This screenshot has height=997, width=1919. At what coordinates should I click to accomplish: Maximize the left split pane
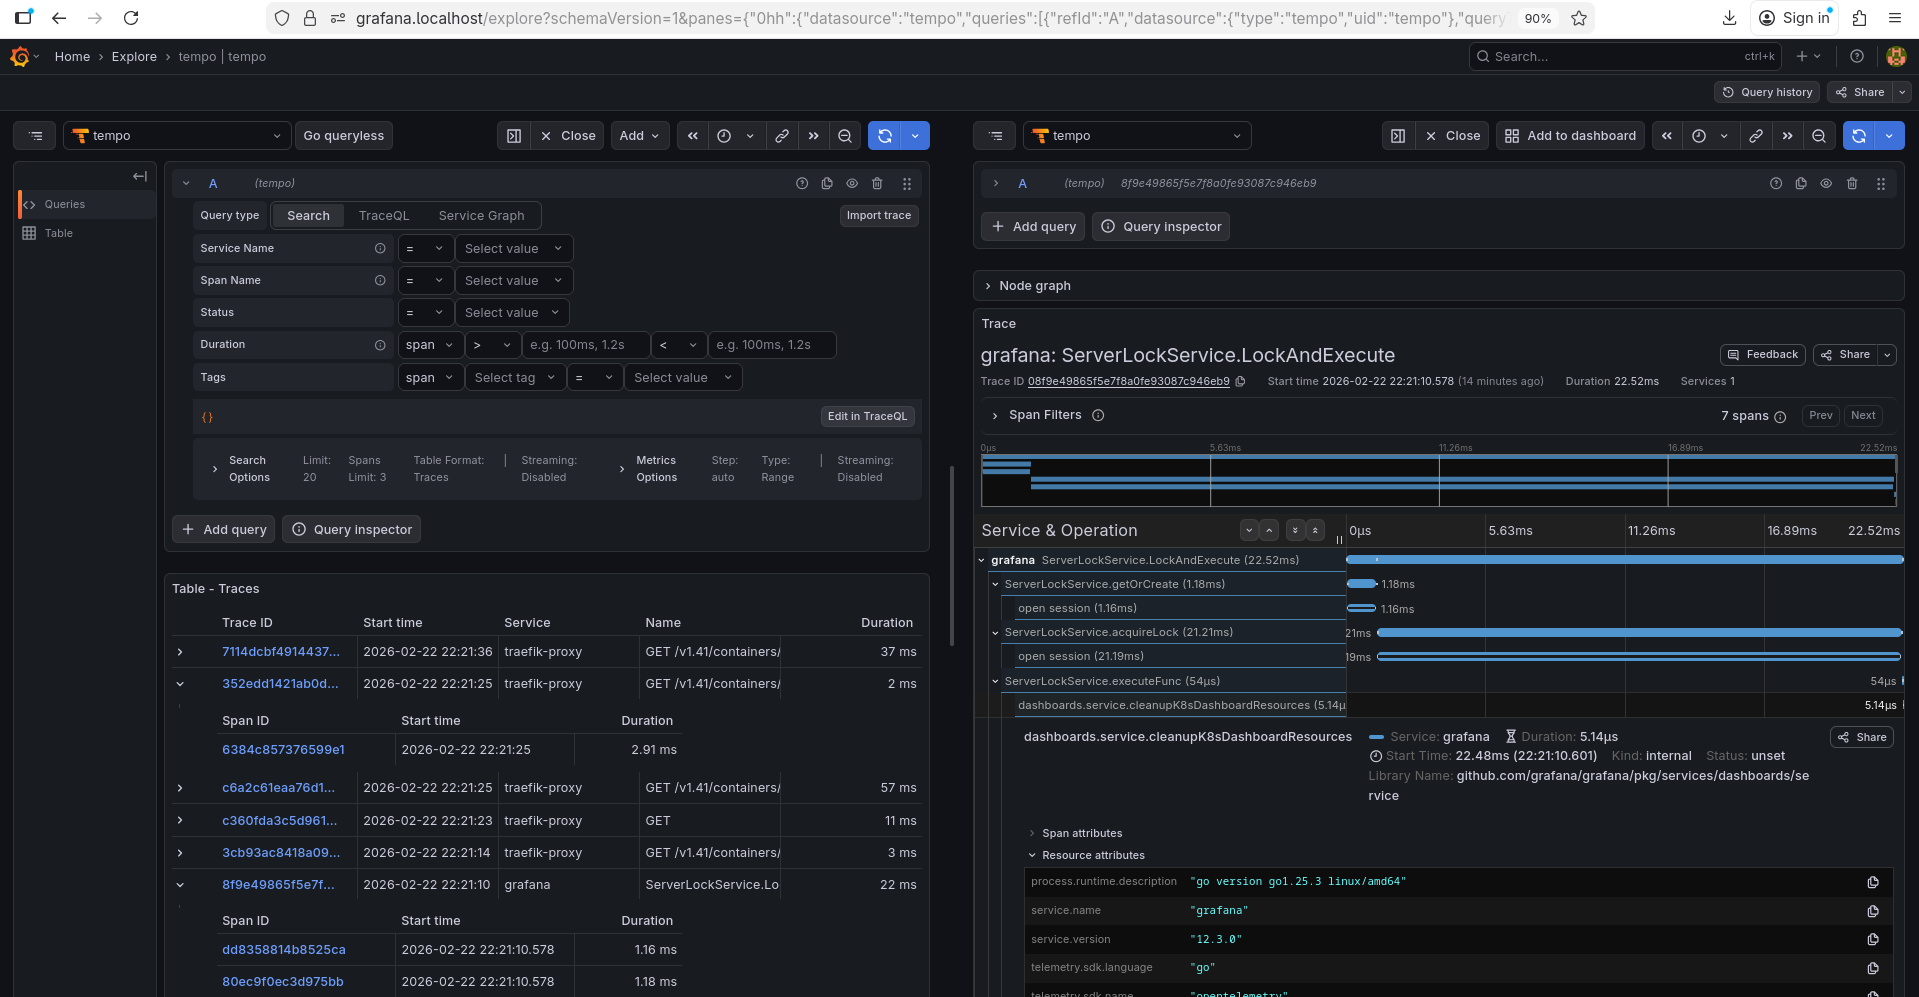(x=514, y=136)
